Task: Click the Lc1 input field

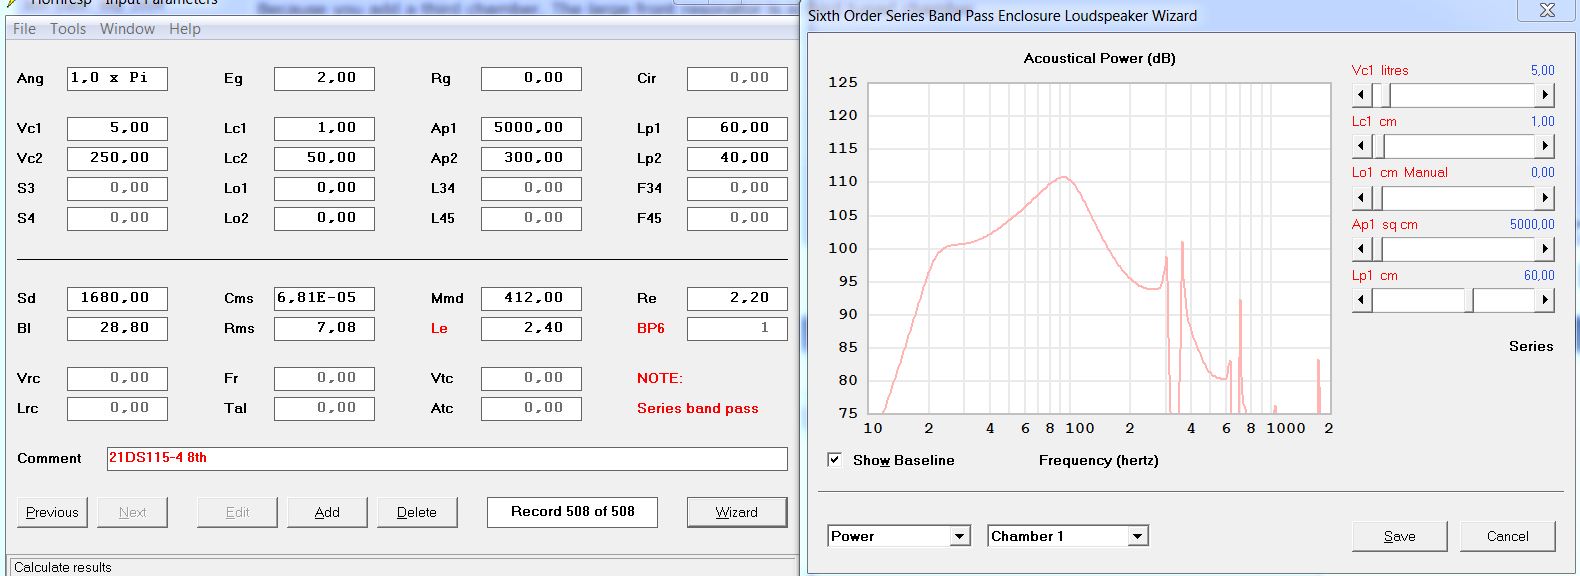Action: point(324,128)
